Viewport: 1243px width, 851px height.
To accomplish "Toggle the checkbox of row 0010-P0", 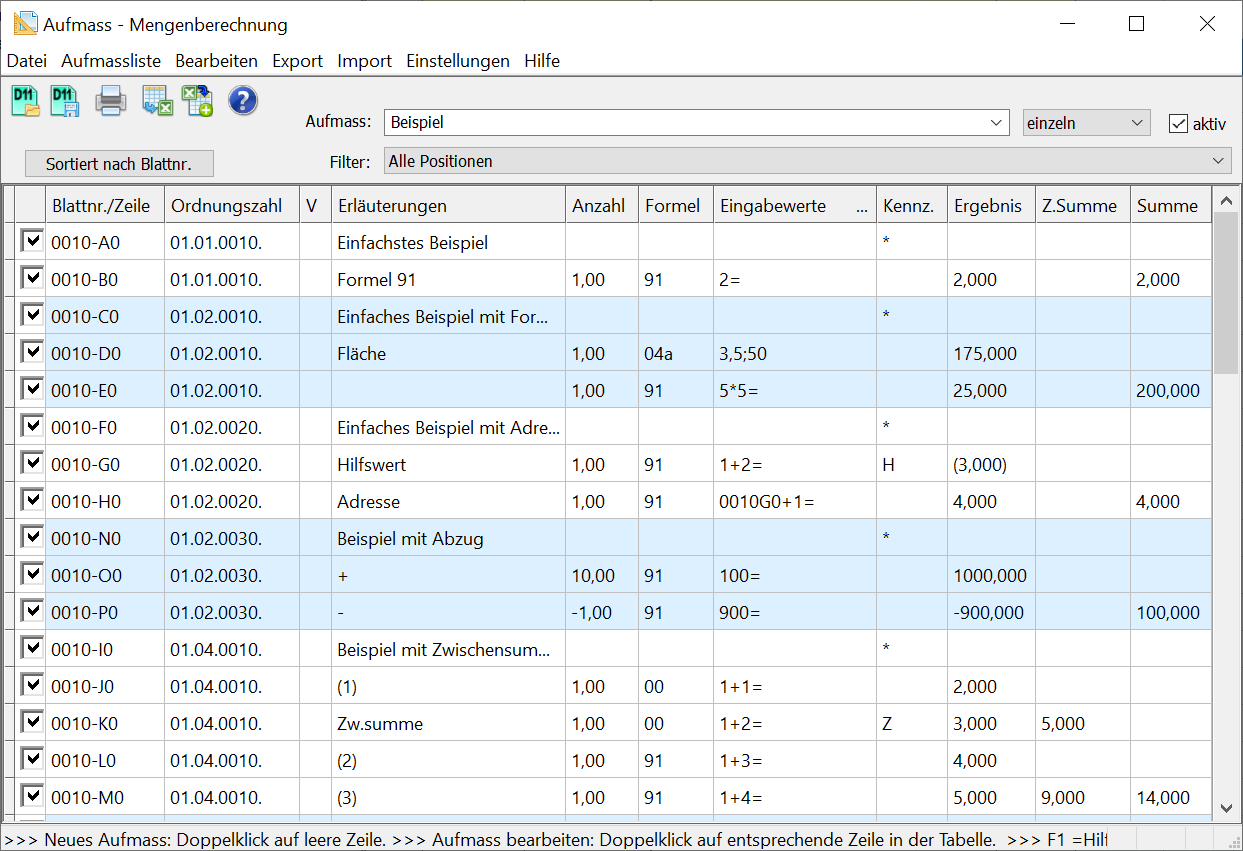I will pos(32,611).
